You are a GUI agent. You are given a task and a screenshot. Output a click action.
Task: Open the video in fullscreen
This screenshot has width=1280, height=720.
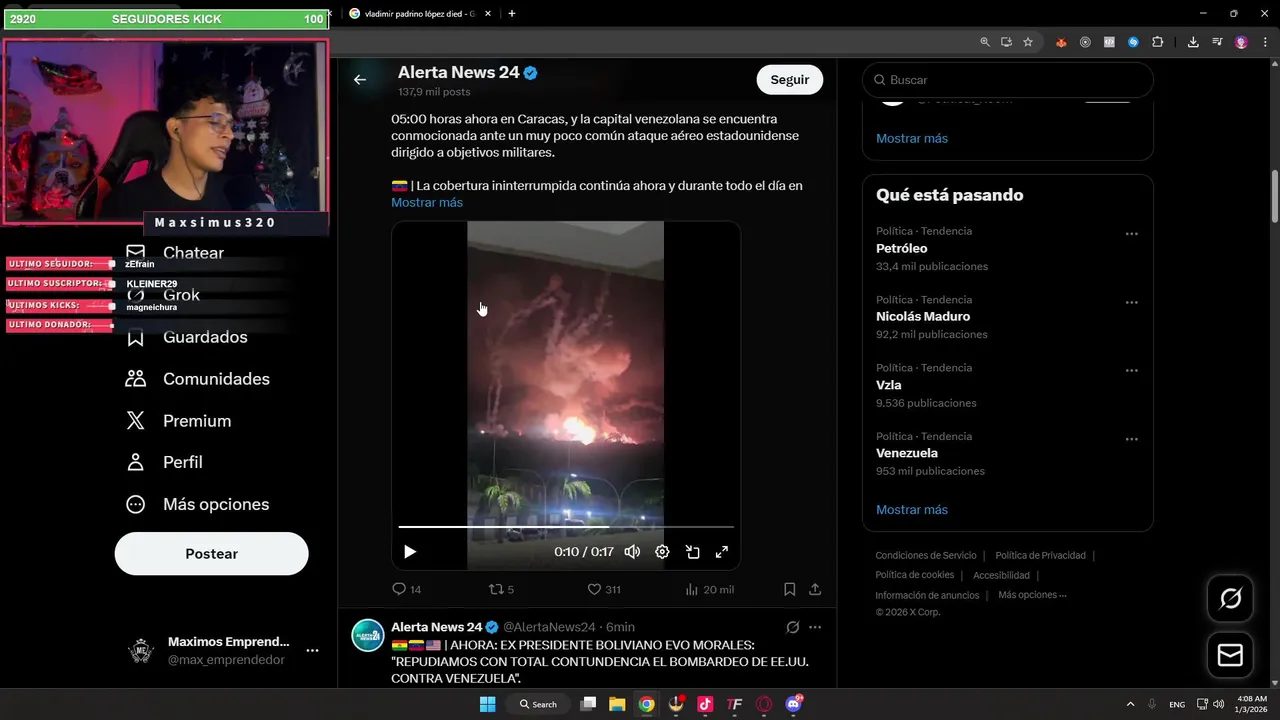pyautogui.click(x=722, y=552)
